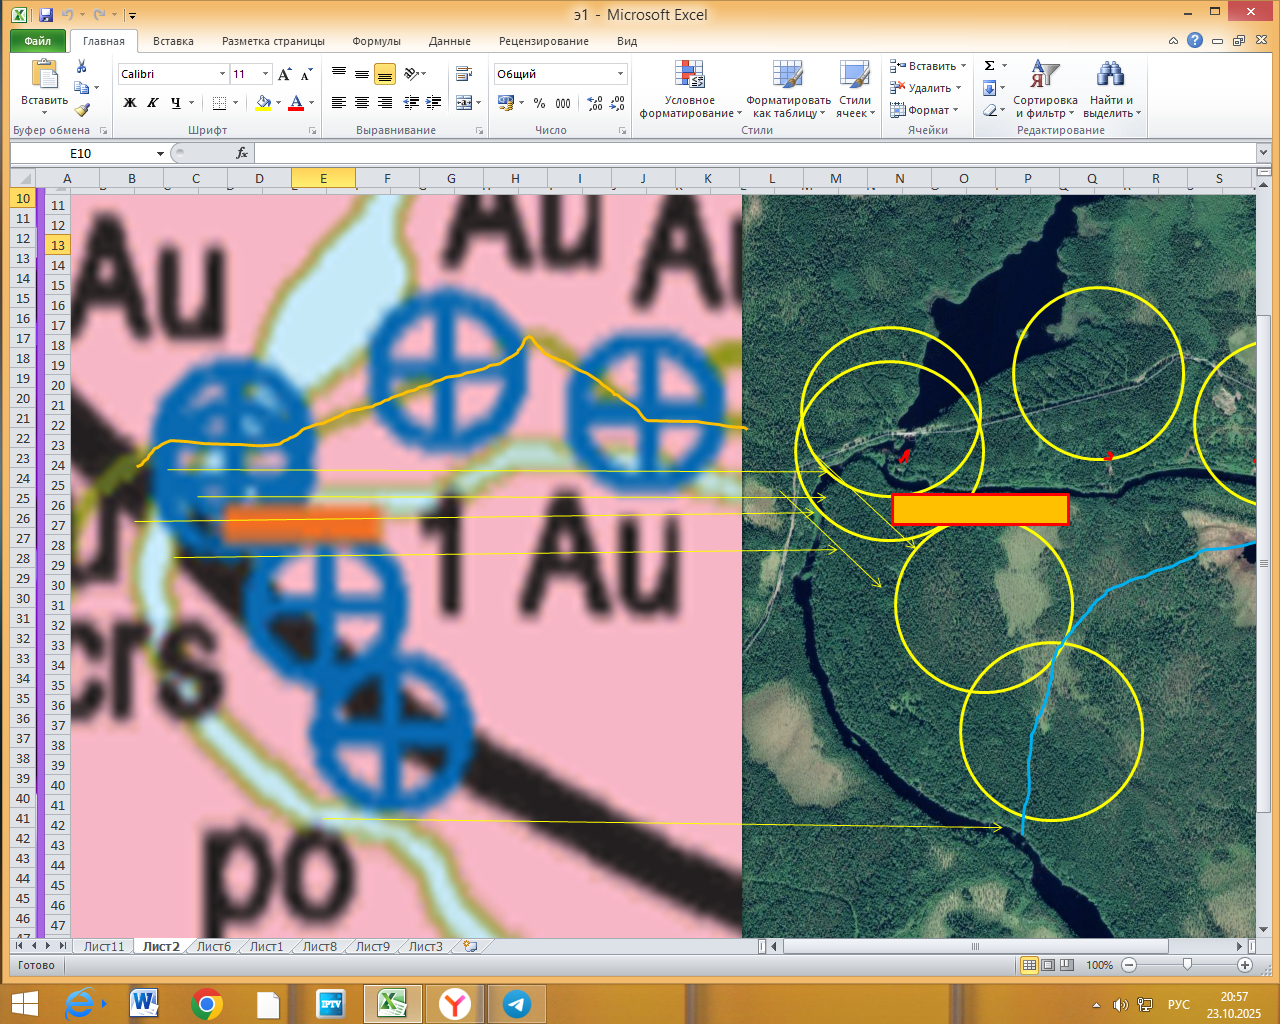This screenshot has height=1024, width=1280.
Task: Click the Cut scissors icon
Action: tap(82, 67)
